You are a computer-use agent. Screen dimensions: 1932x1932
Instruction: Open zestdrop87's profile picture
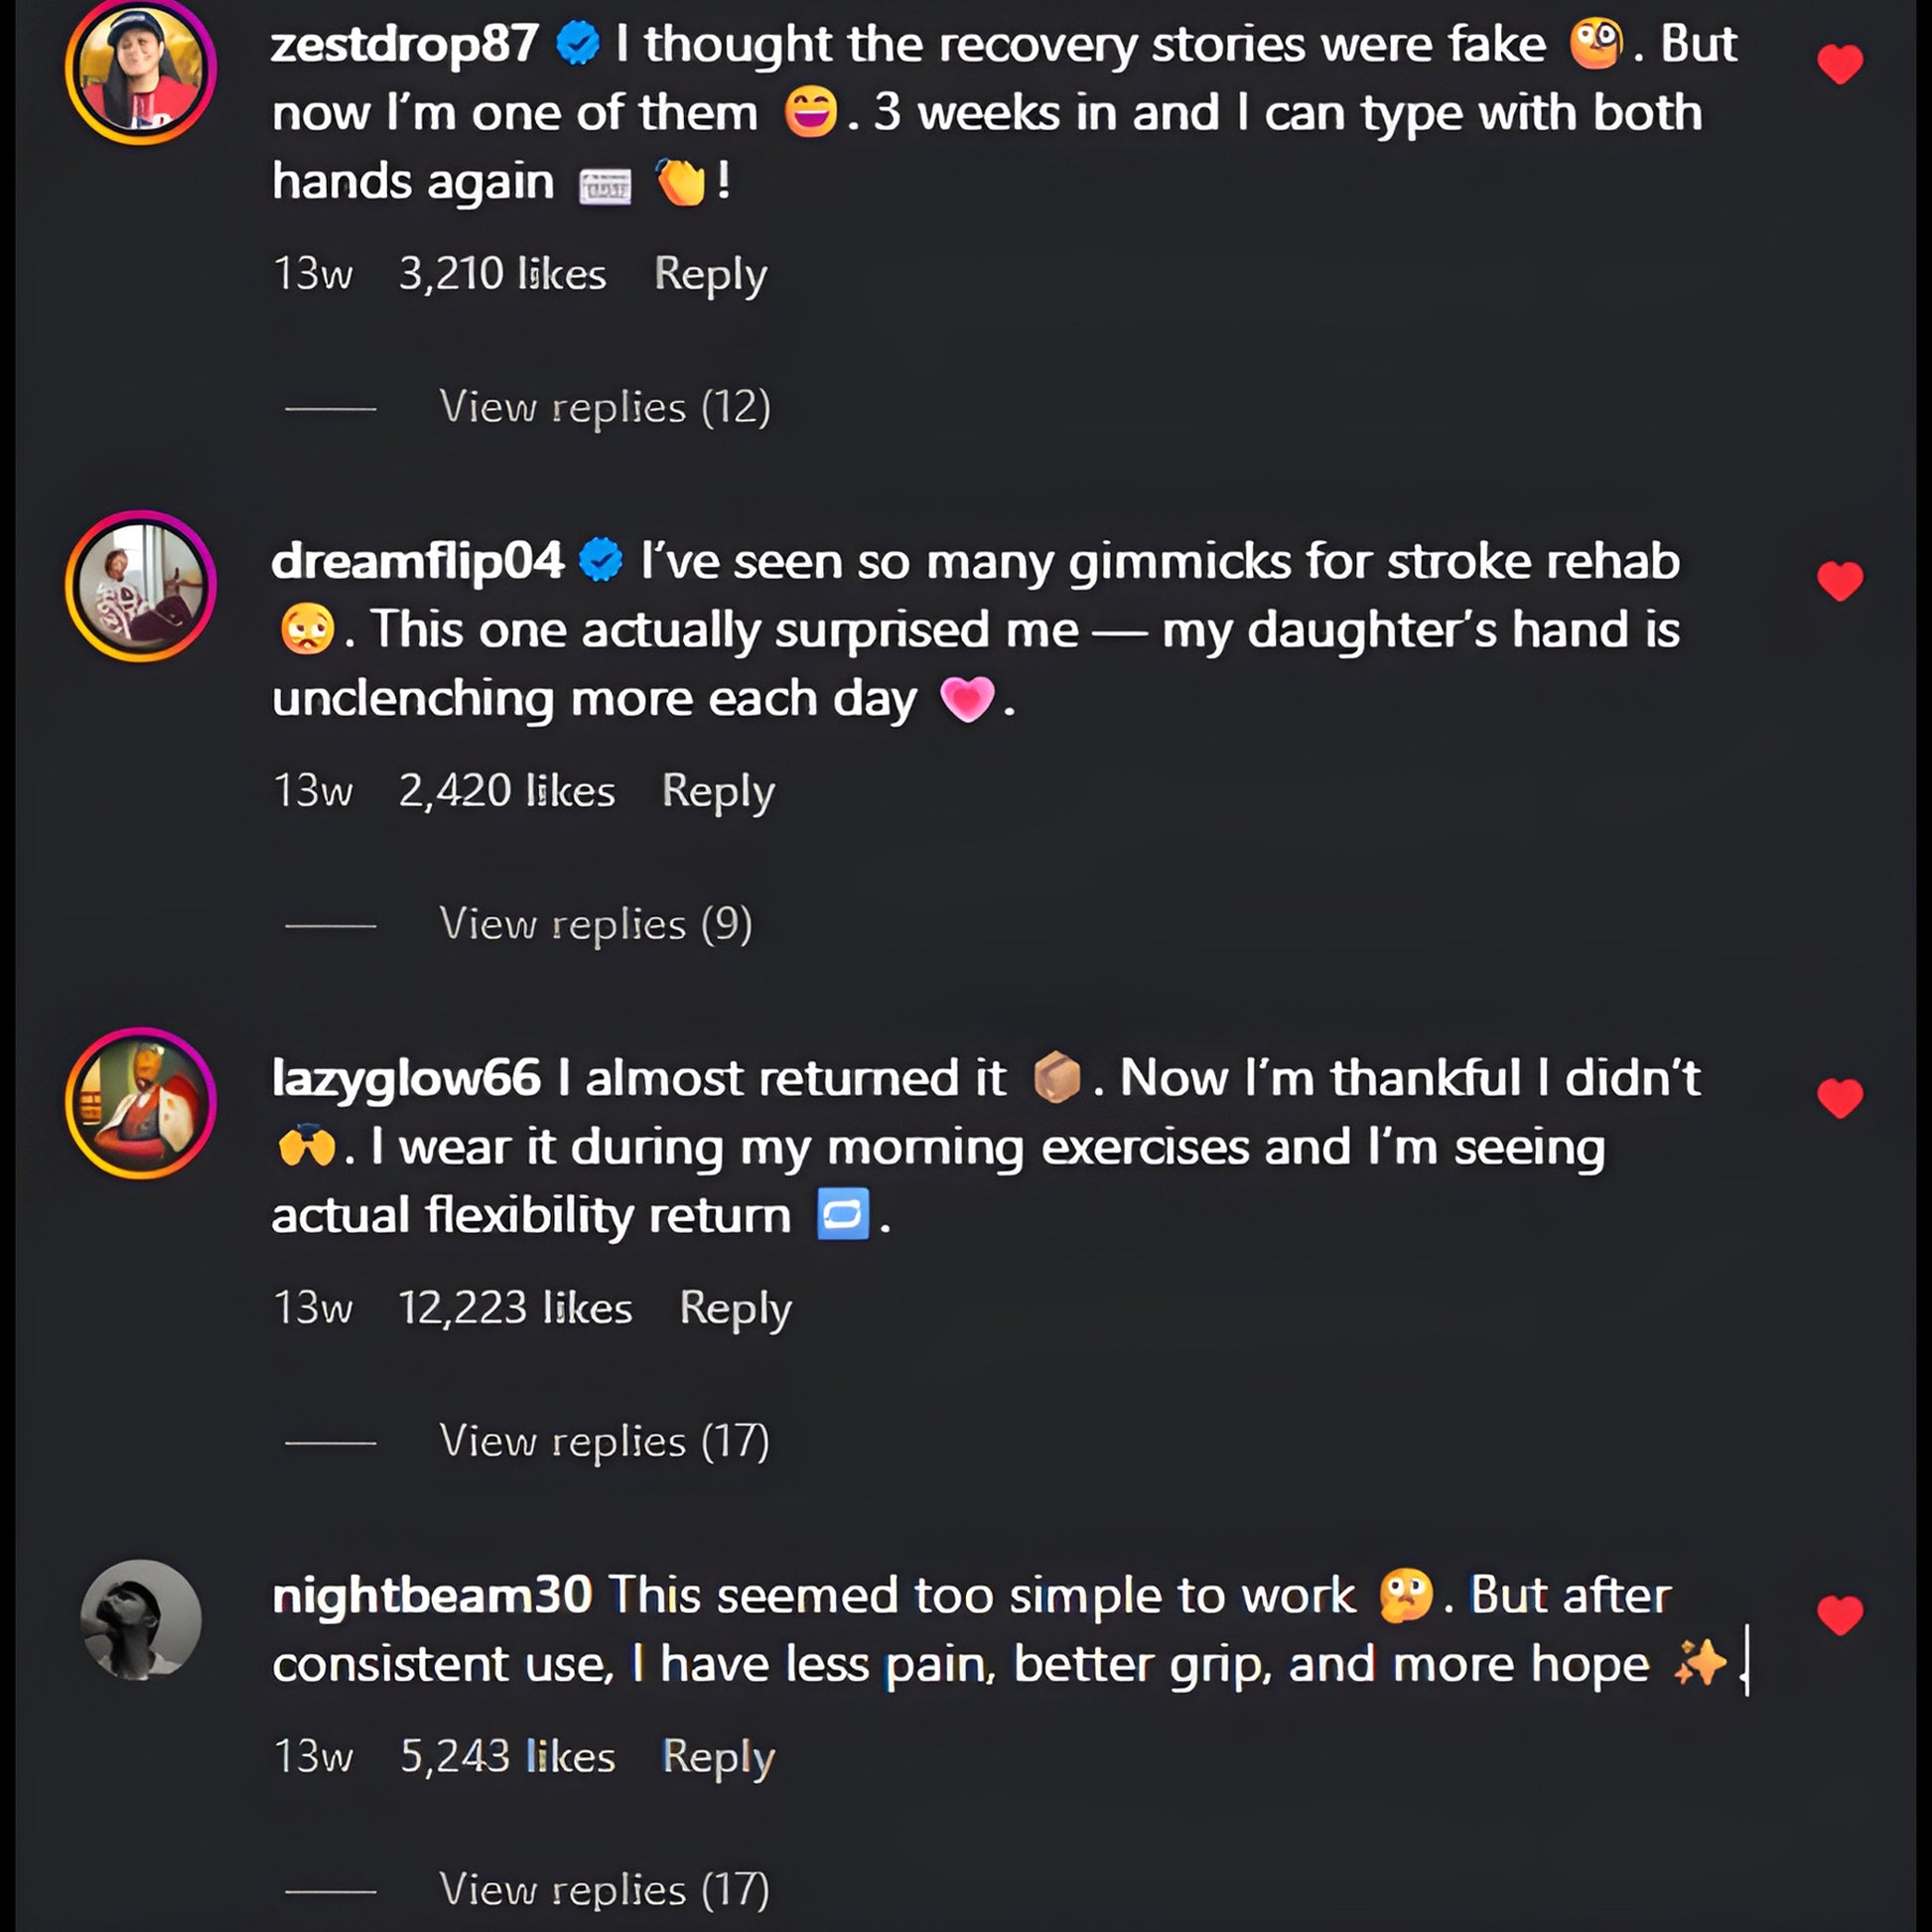pyautogui.click(x=141, y=70)
